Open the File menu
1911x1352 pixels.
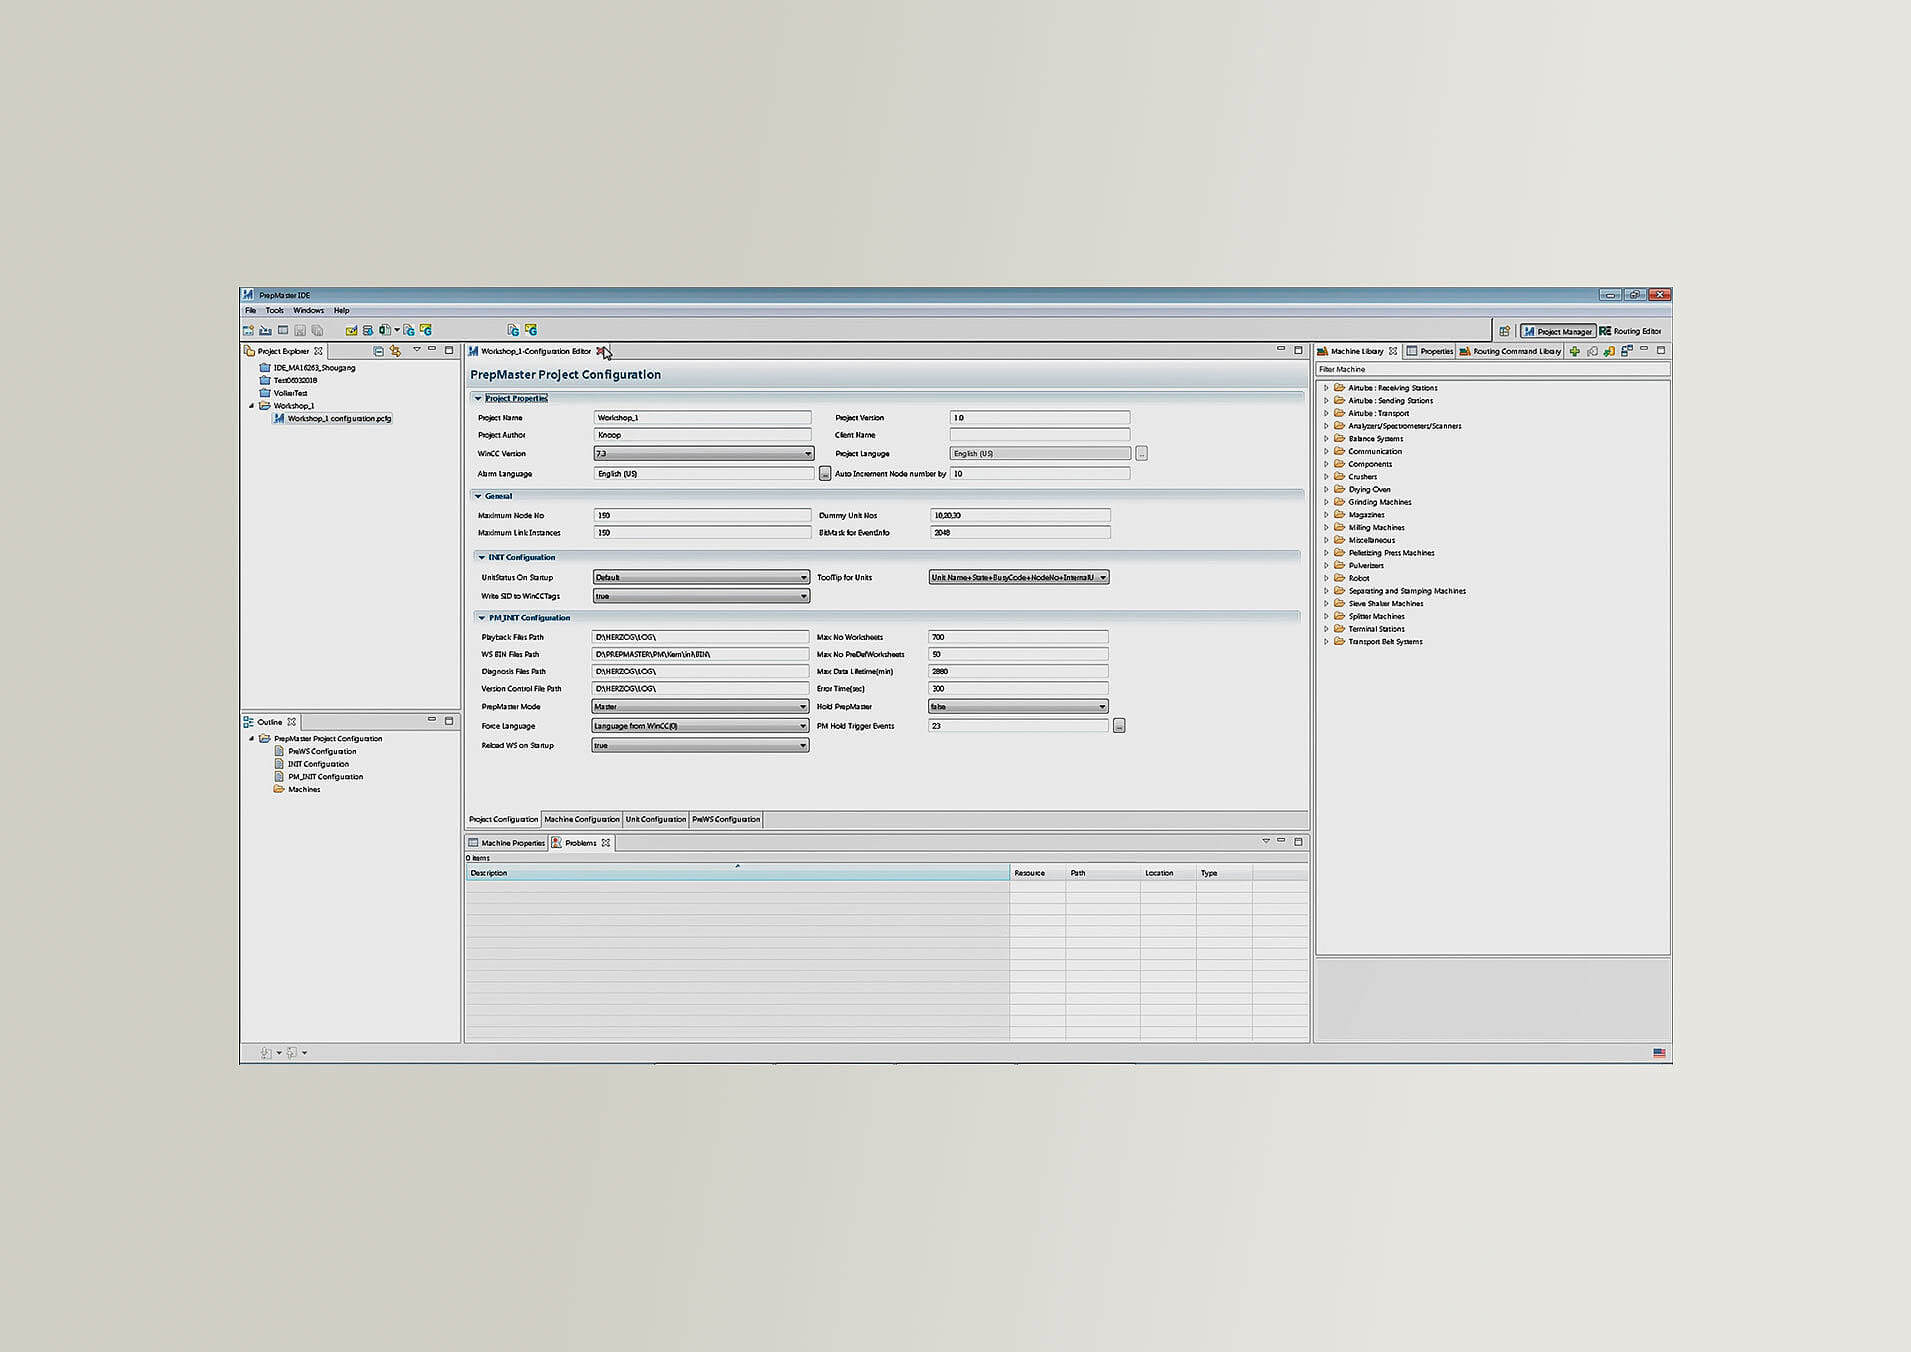click(x=251, y=311)
